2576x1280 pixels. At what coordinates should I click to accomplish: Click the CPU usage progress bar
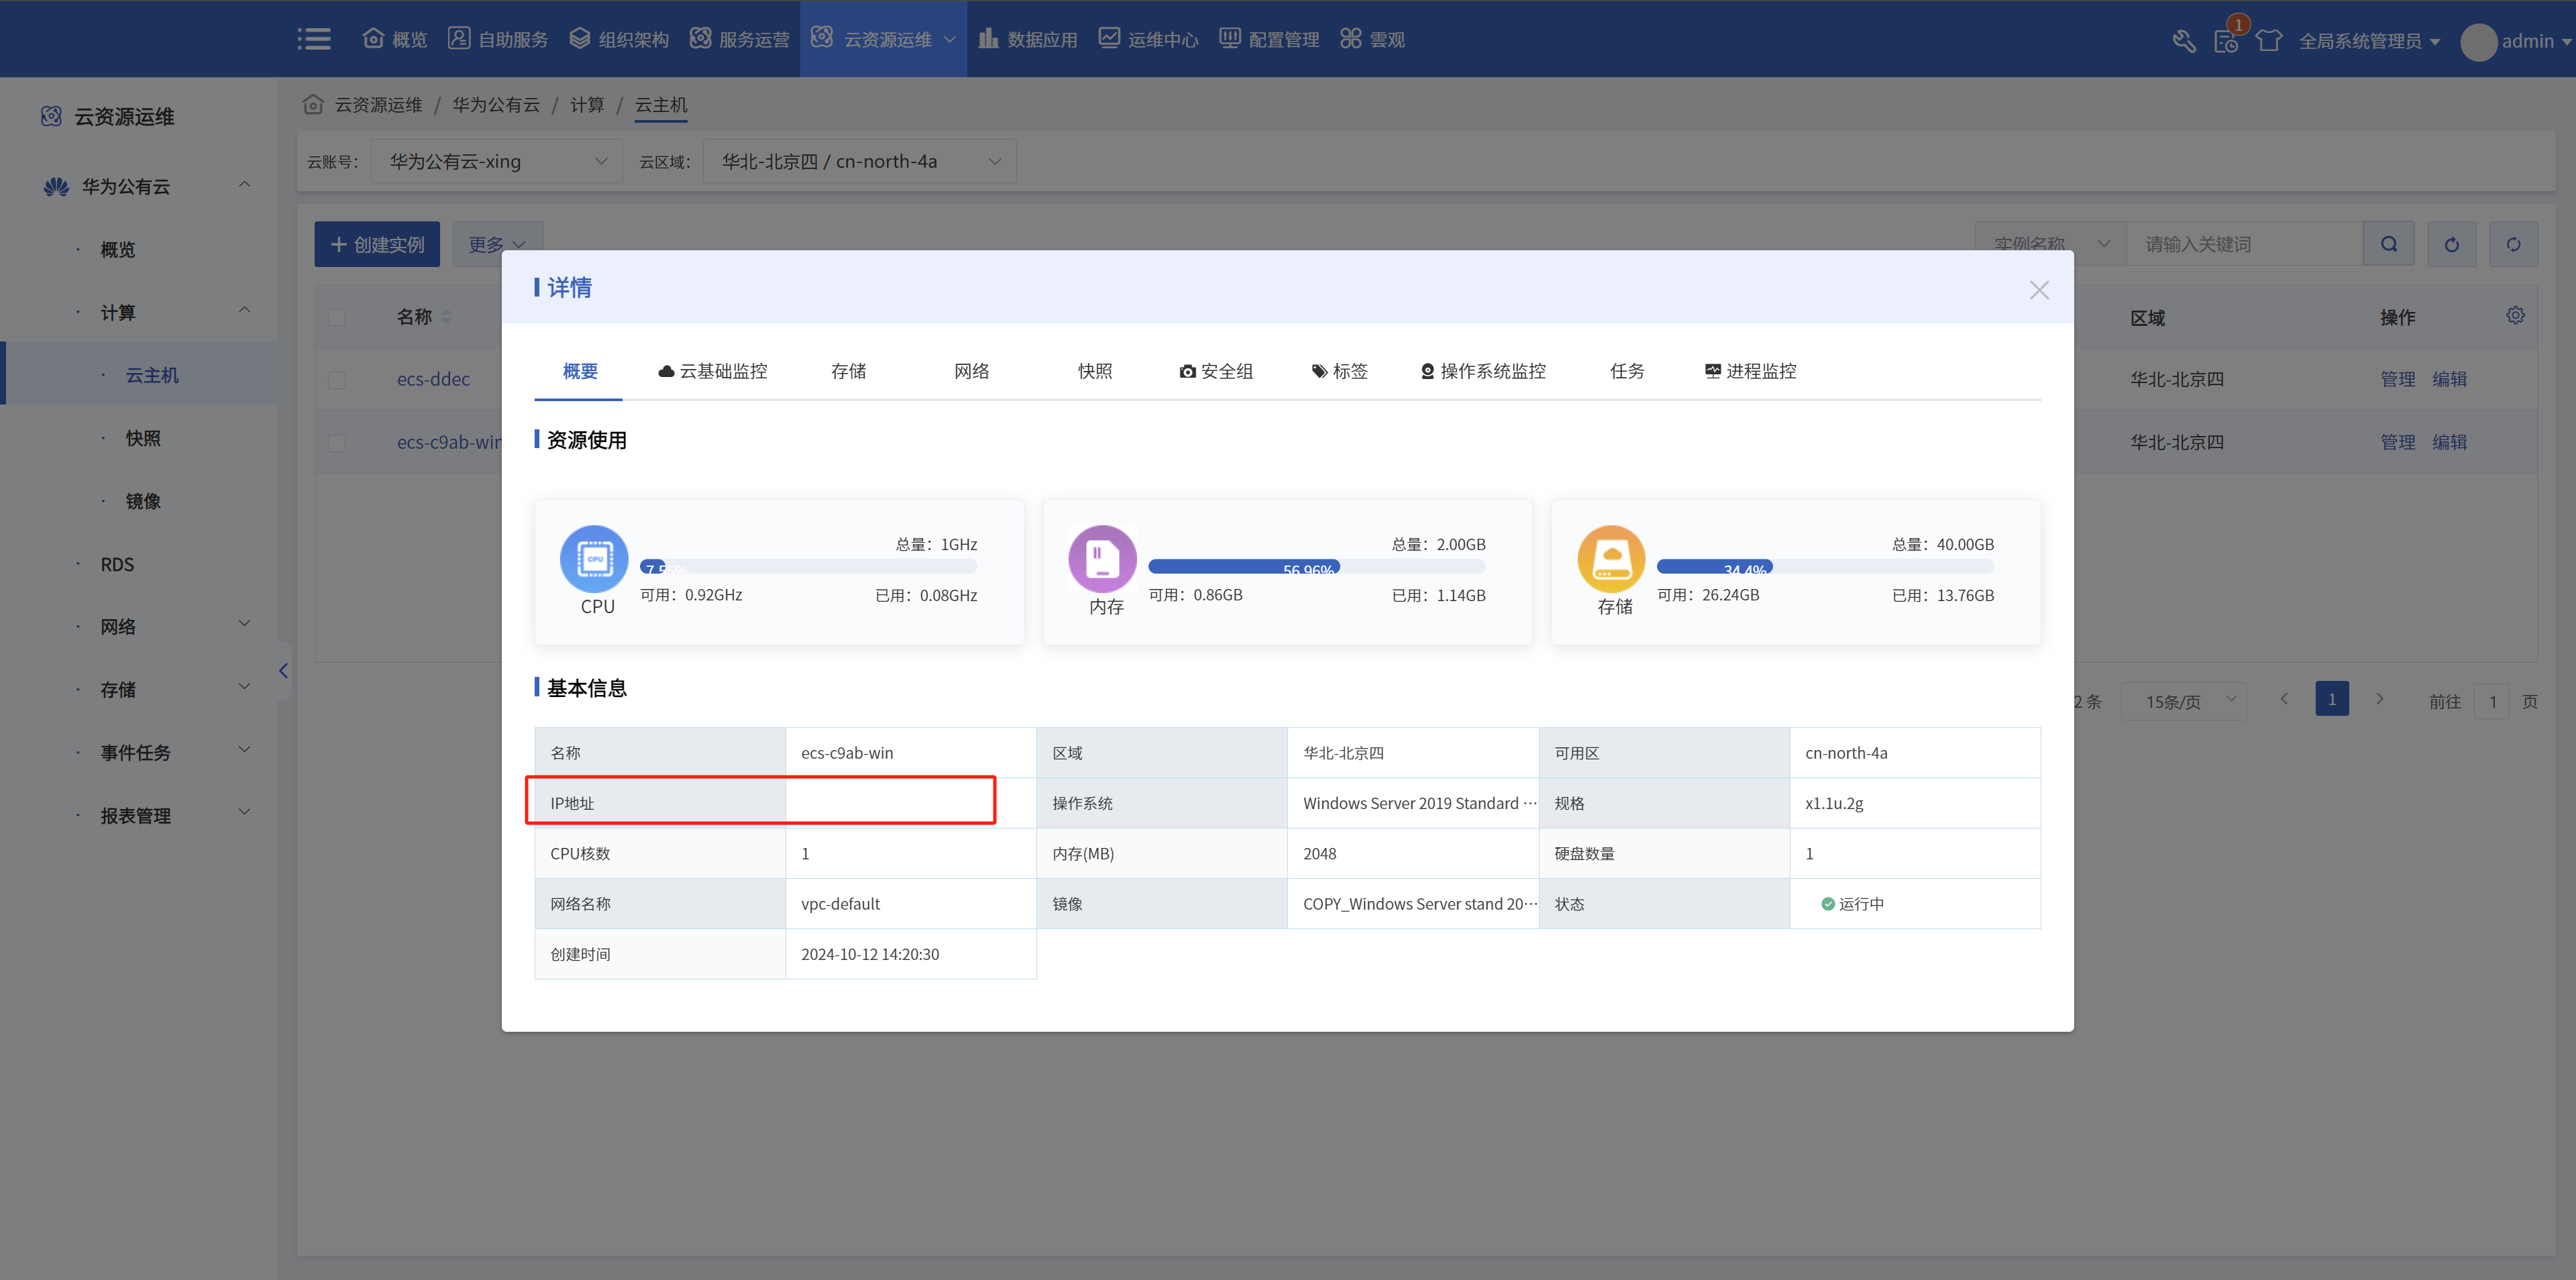point(808,567)
